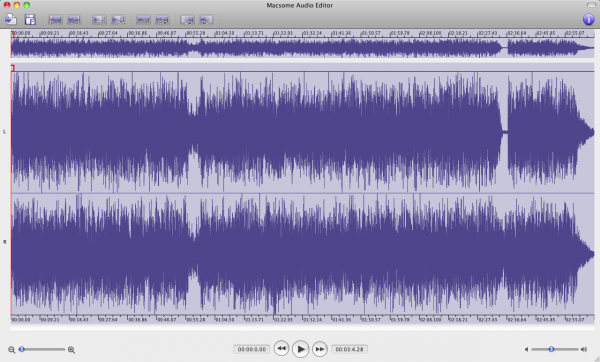Click the overview waveform strip at the top
The height and width of the screenshot is (362, 600).
click(x=302, y=48)
